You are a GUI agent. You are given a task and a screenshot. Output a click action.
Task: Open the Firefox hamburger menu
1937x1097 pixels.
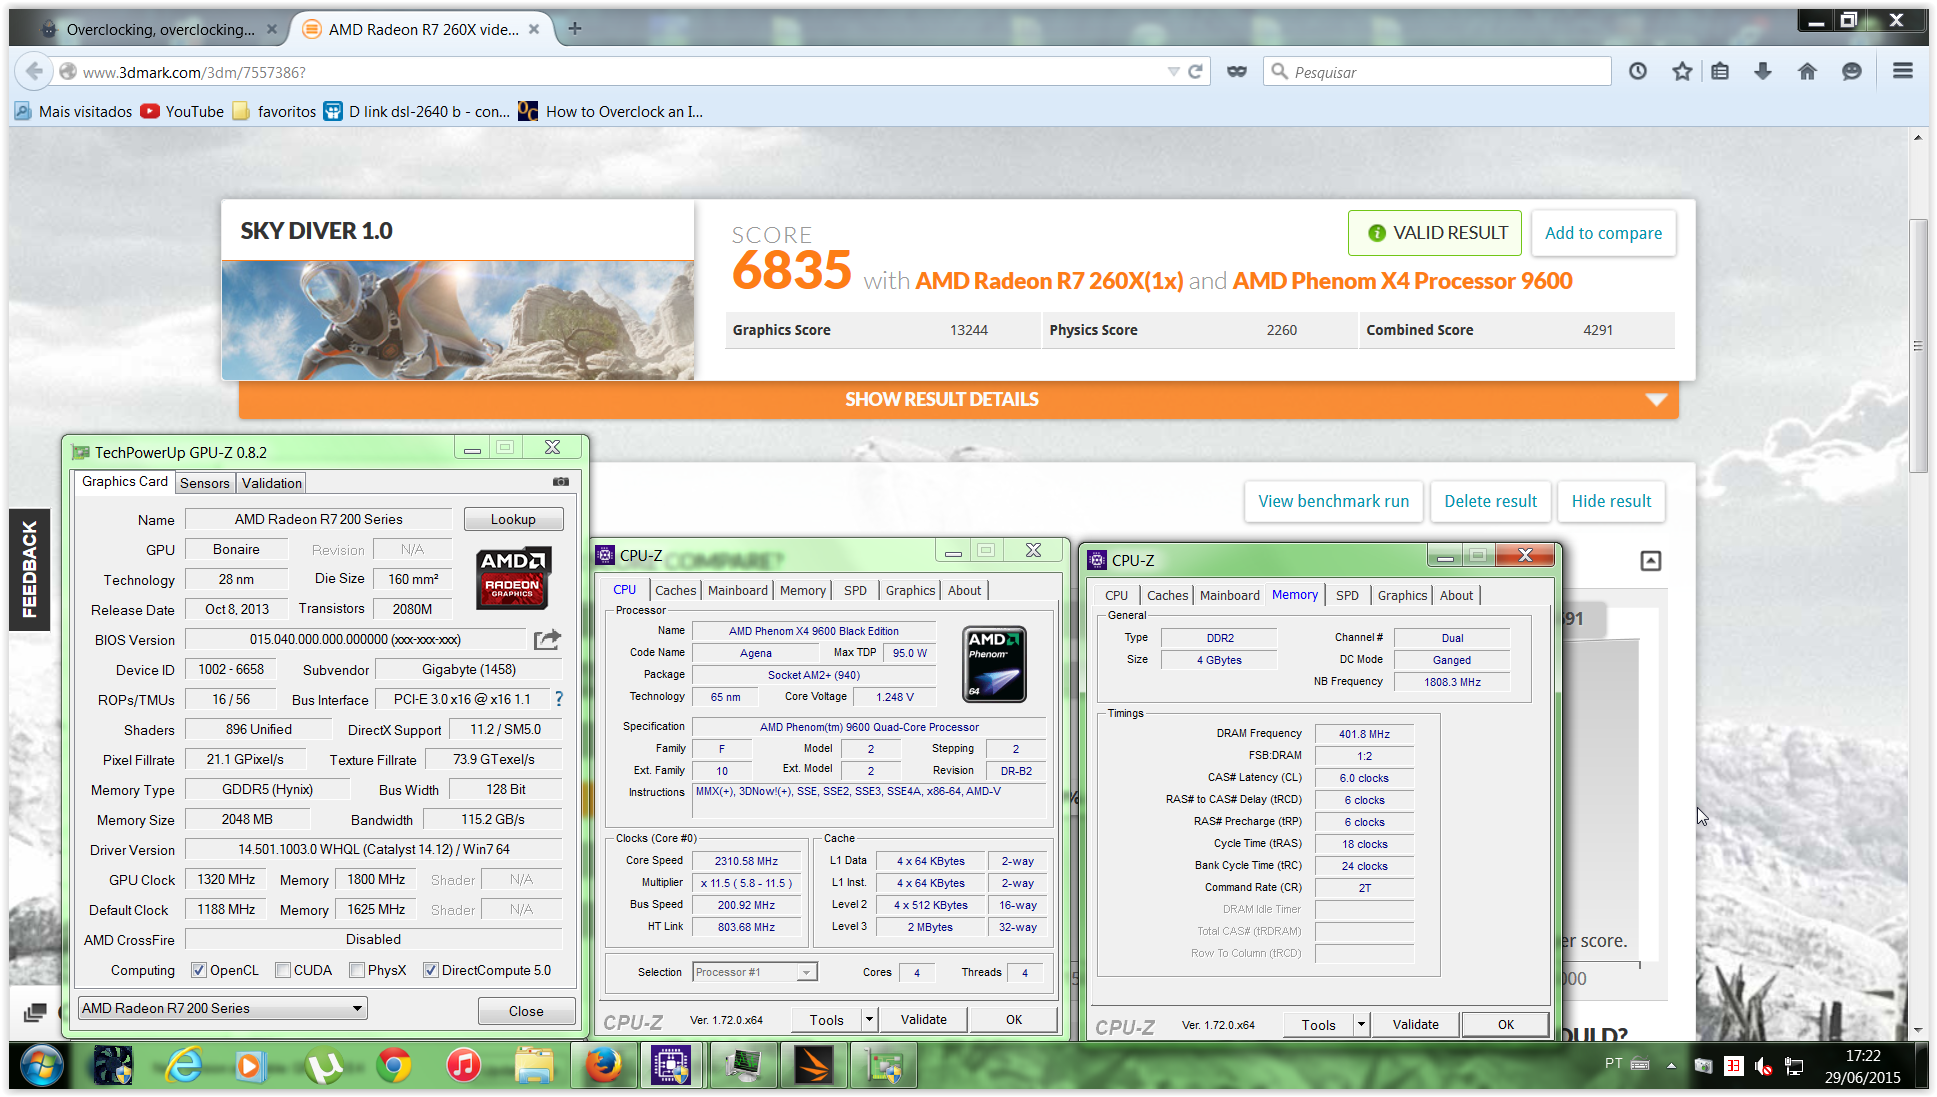pos(1903,71)
